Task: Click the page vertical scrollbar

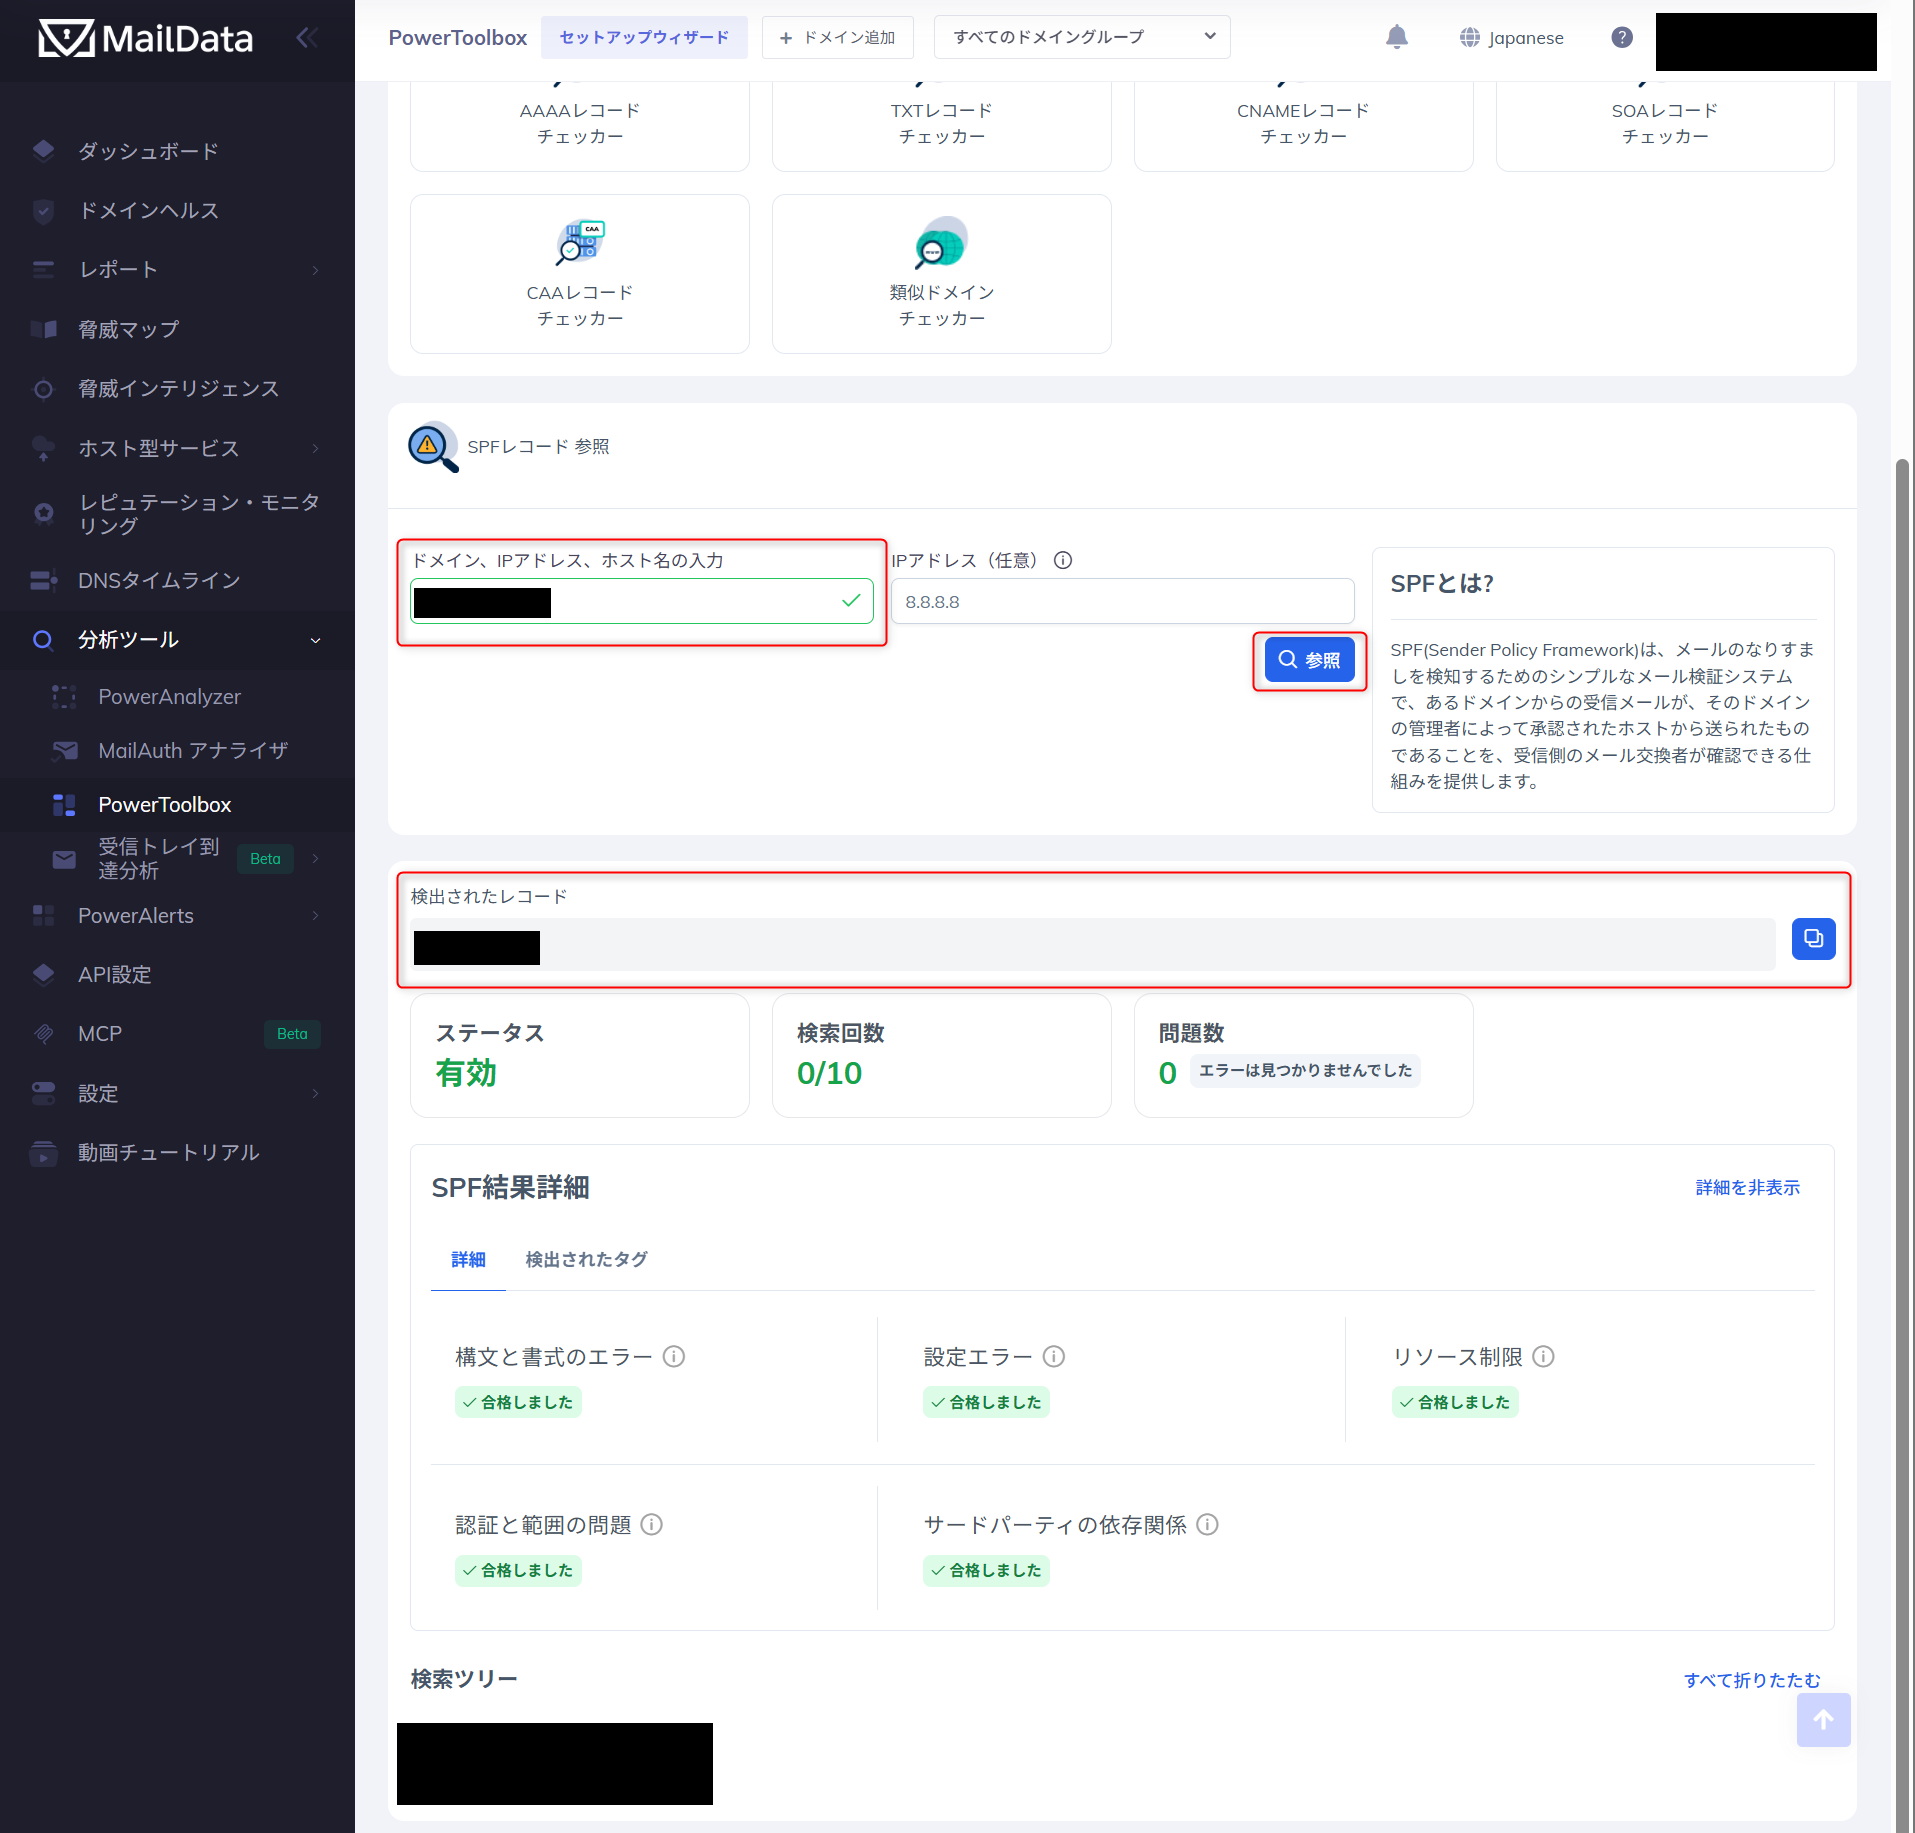Action: pos(1903,1145)
